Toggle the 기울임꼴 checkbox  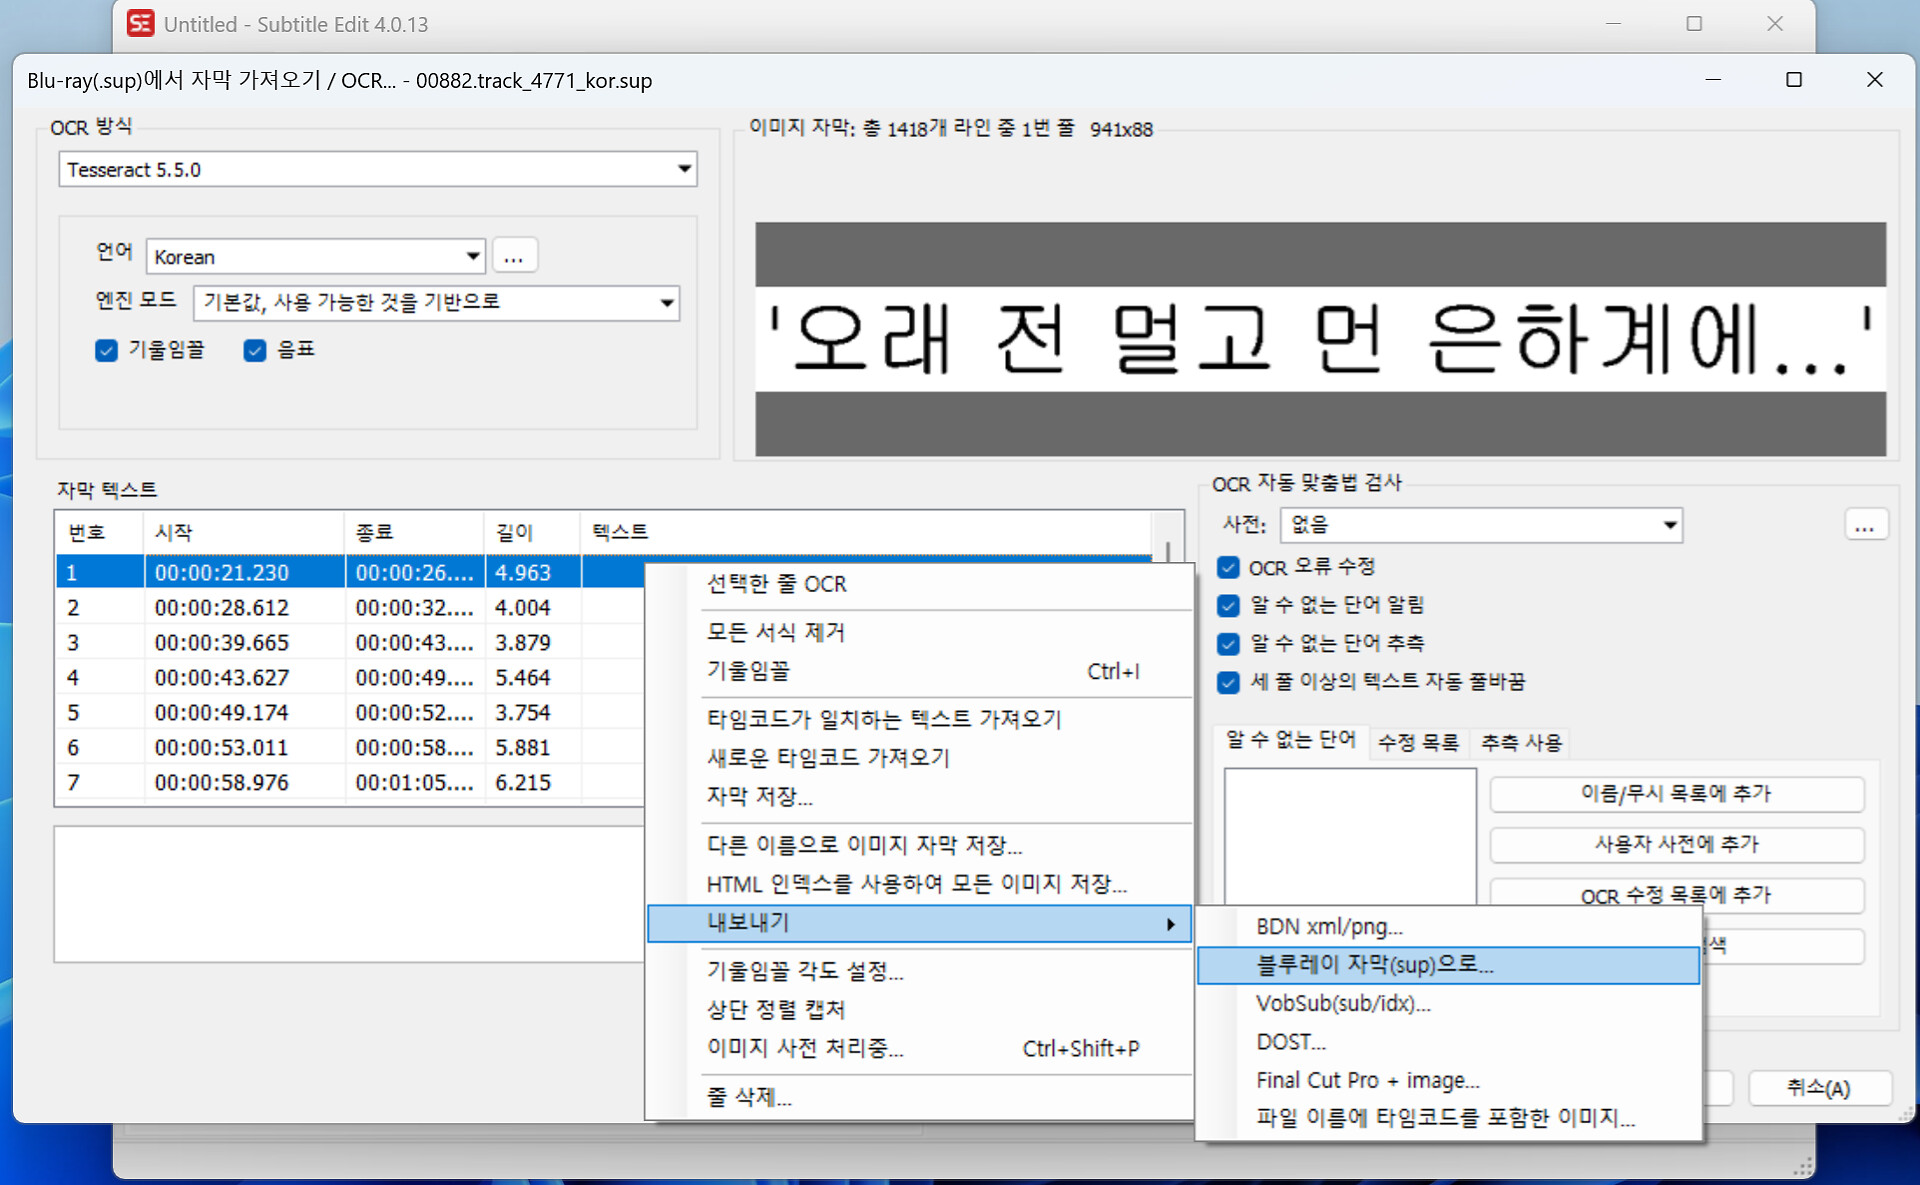point(107,350)
